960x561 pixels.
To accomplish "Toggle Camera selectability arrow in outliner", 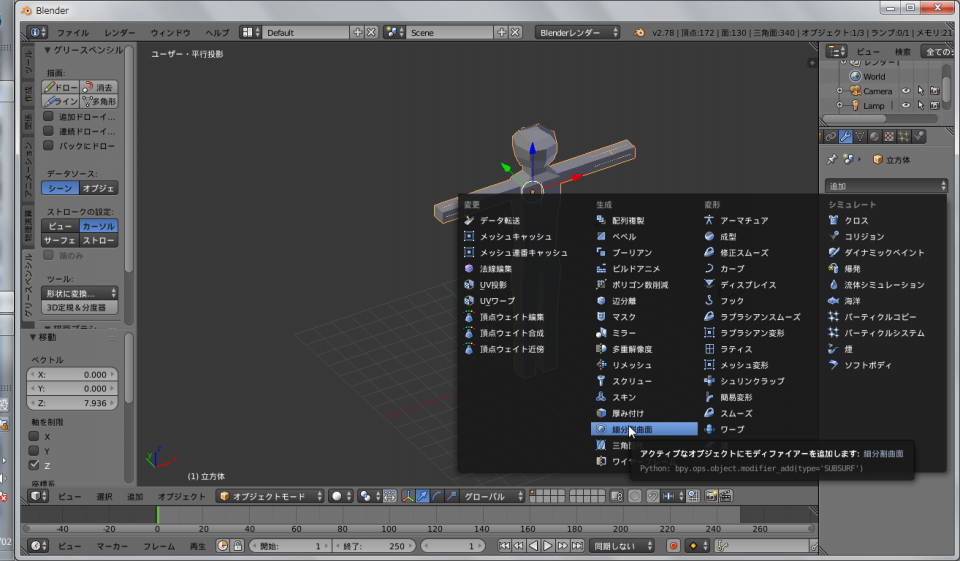I will [x=920, y=91].
